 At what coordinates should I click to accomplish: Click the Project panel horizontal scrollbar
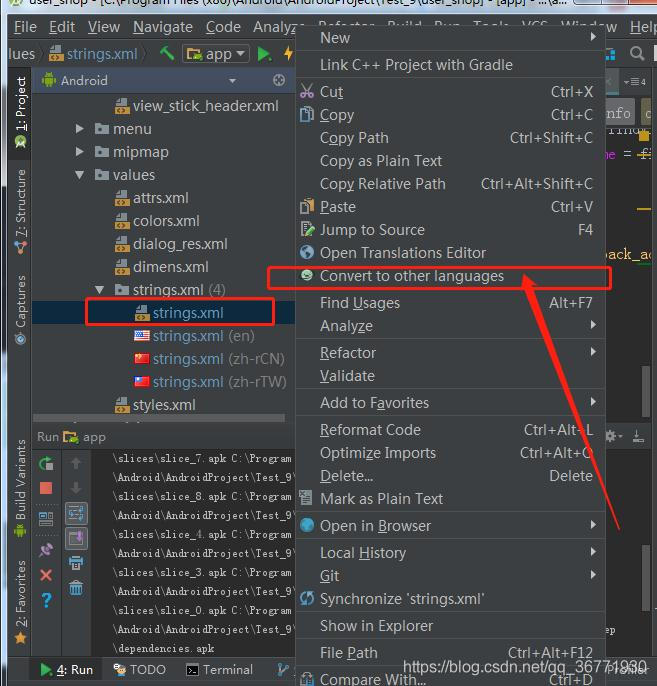pos(159,418)
